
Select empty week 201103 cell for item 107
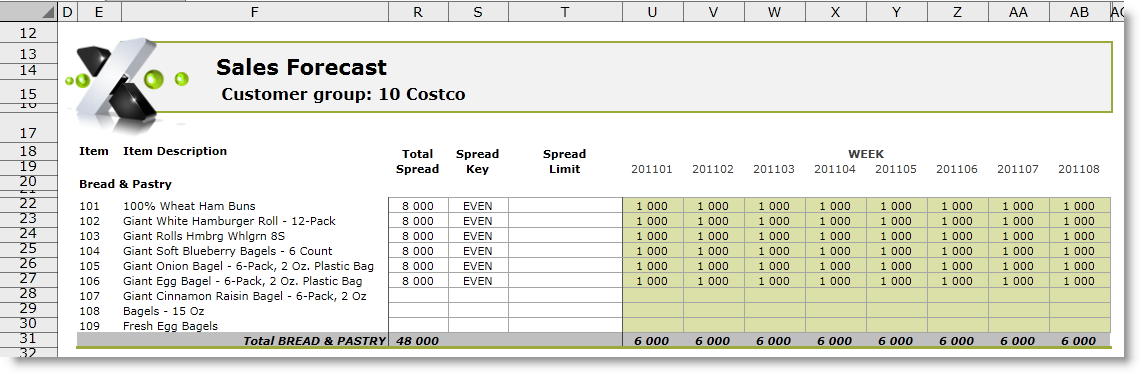click(774, 295)
